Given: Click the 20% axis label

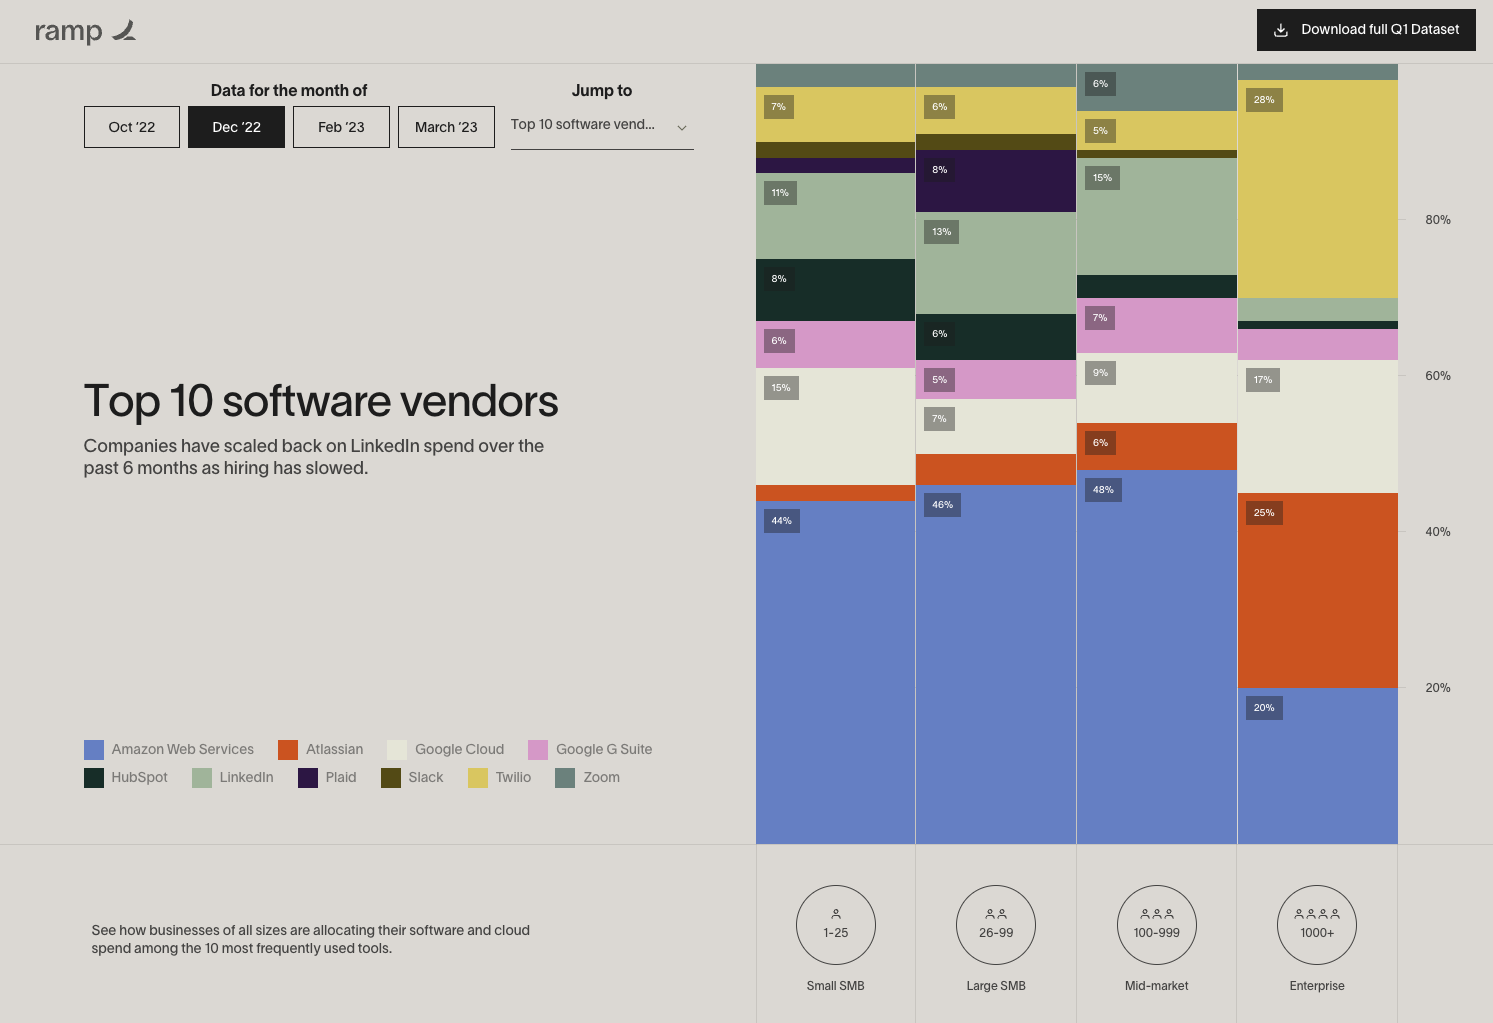Looking at the screenshot, I should (x=1438, y=688).
